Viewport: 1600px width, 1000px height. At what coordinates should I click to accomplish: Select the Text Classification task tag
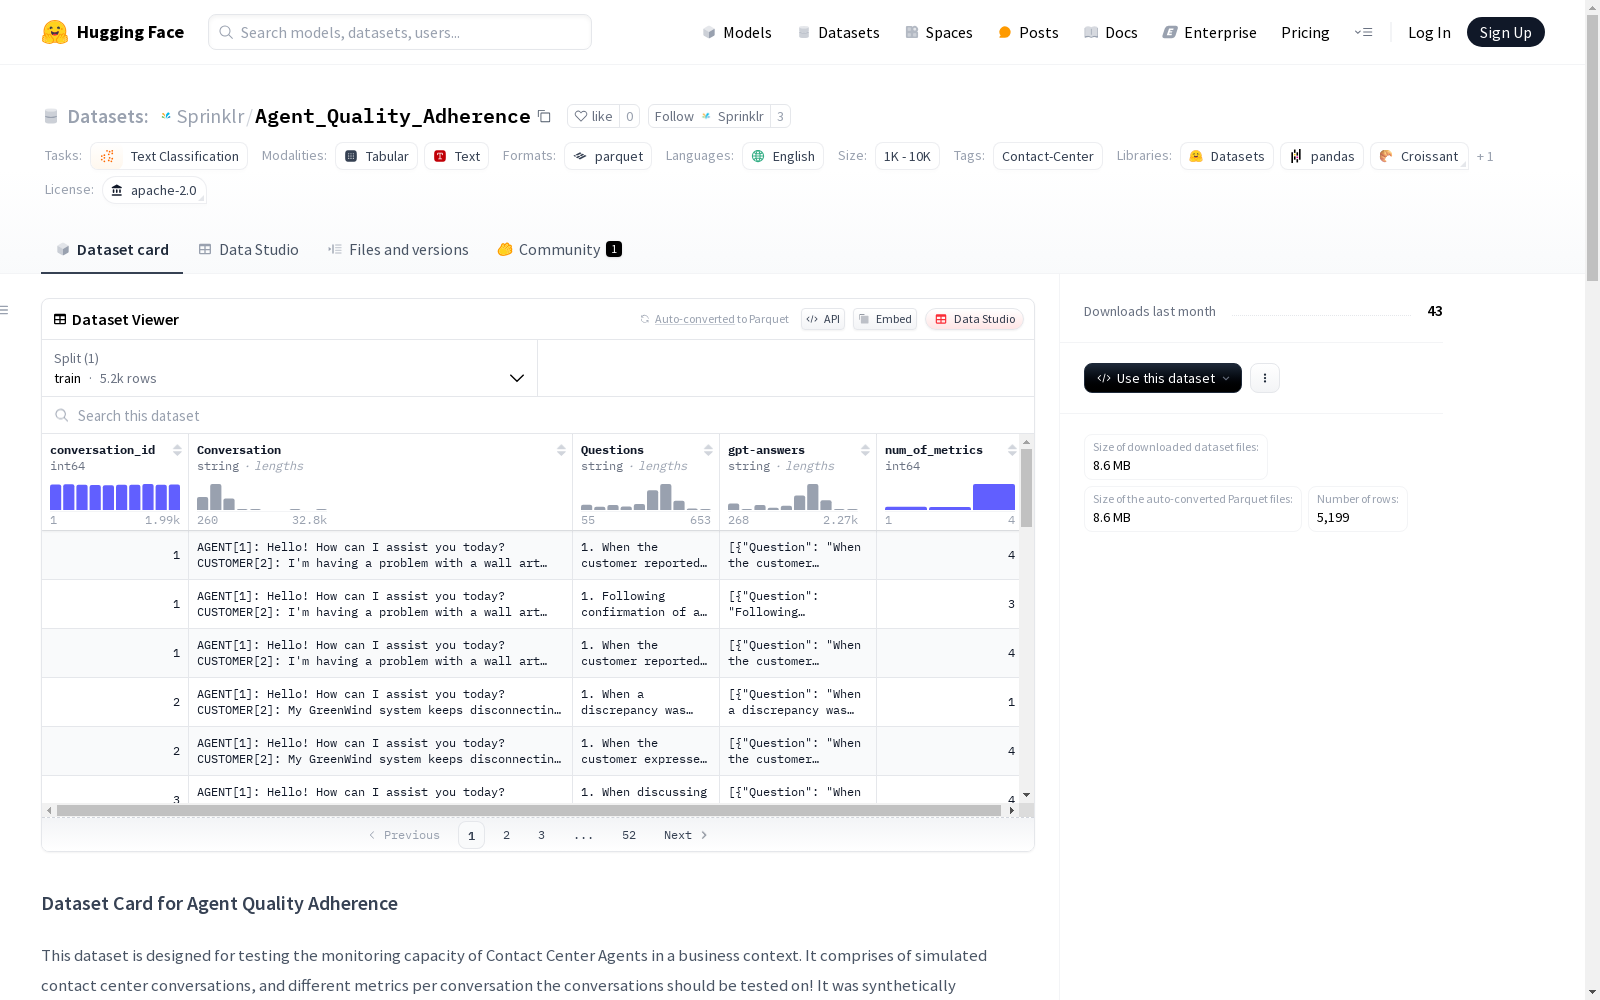169,156
